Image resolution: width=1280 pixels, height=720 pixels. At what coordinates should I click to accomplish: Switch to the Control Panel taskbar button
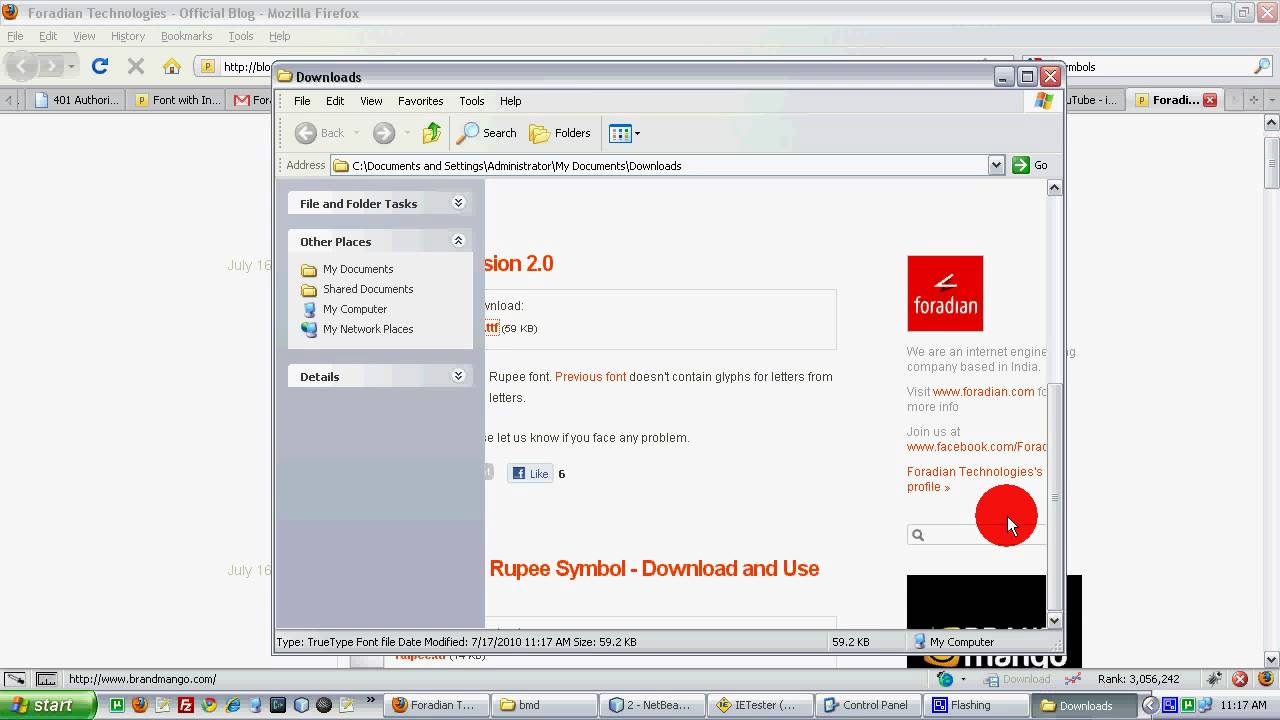coord(867,705)
